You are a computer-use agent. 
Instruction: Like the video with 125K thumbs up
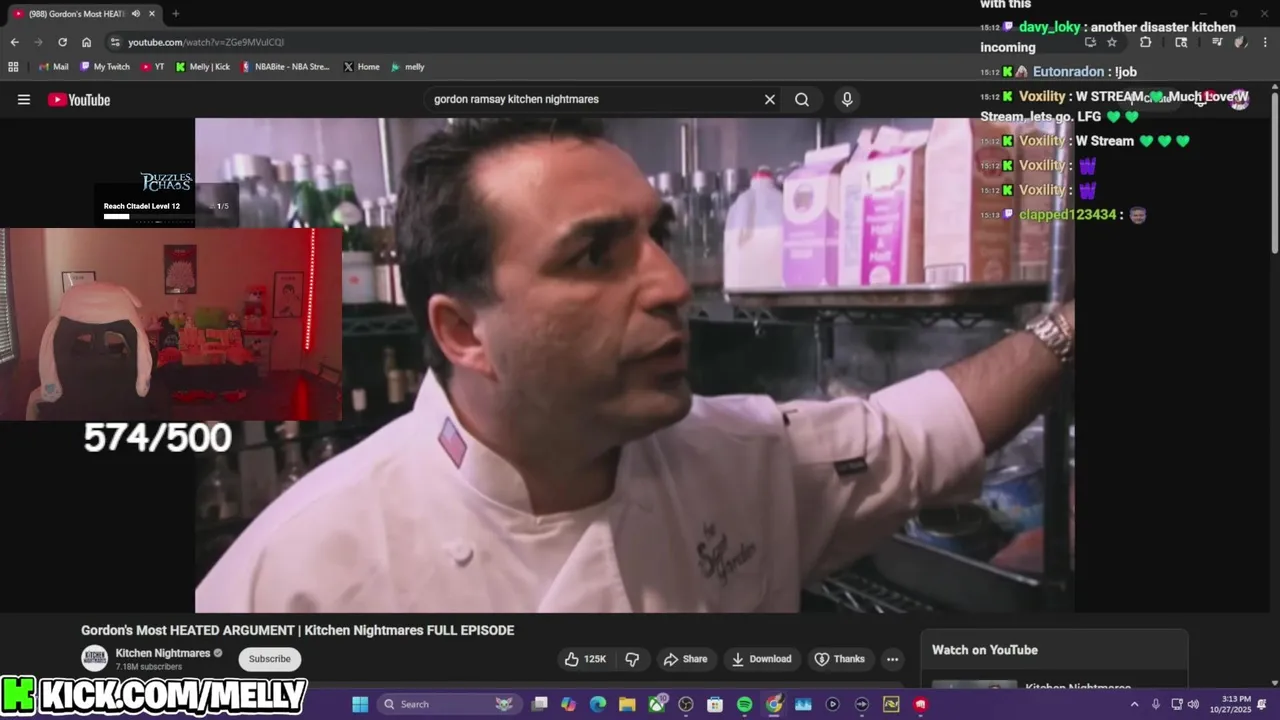tap(585, 659)
